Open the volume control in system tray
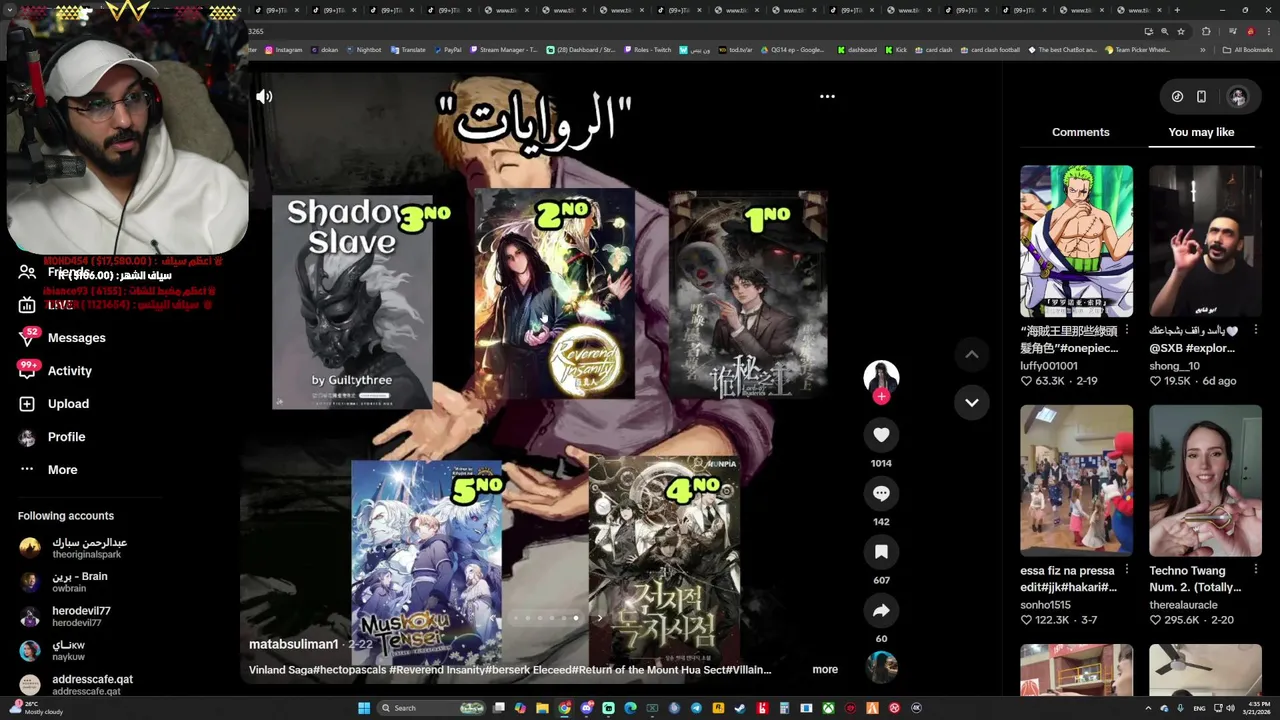Screen dimensions: 1280x720 (x=1230, y=708)
